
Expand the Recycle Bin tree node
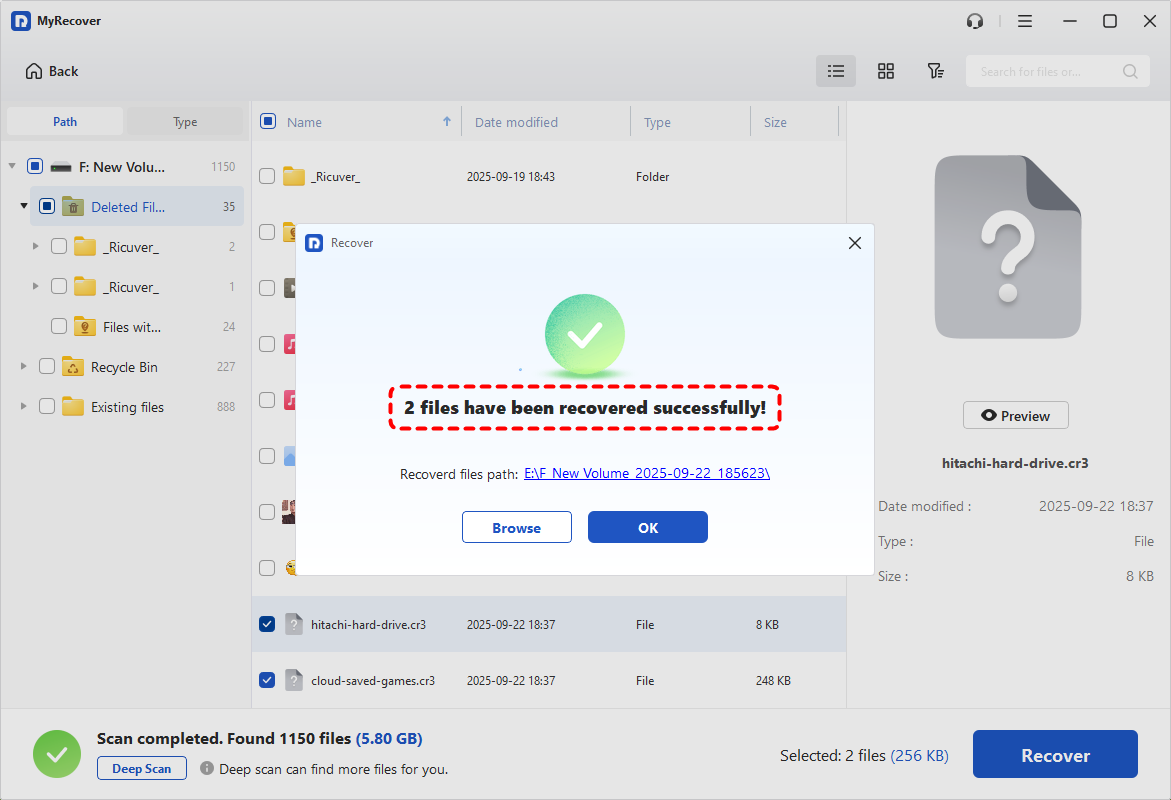point(24,367)
